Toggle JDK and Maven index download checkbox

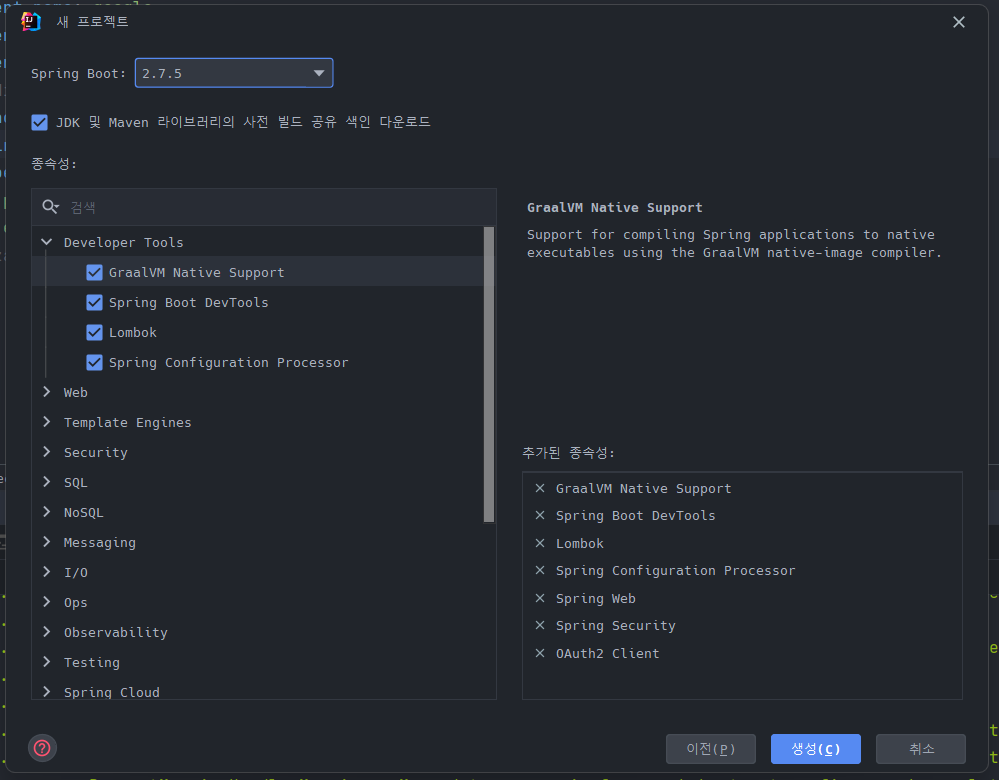(x=40, y=122)
